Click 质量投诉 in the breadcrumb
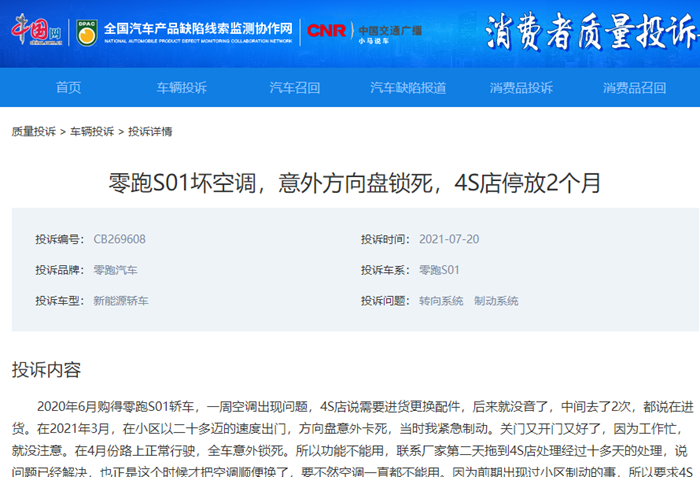 [x=34, y=131]
